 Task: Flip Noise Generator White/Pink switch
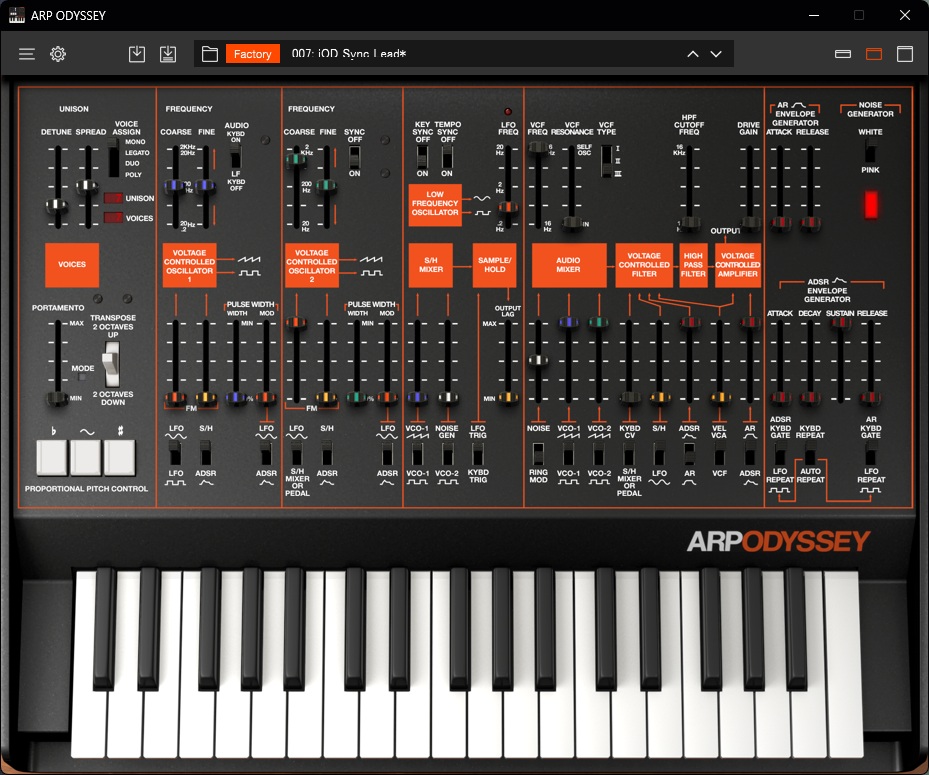click(x=870, y=151)
